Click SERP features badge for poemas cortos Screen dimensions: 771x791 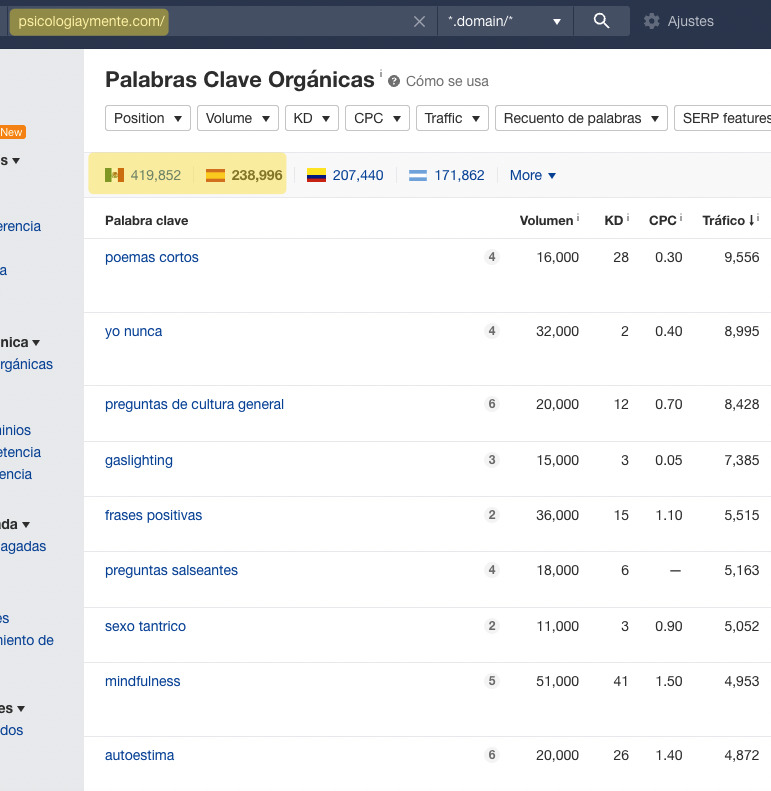coord(491,257)
